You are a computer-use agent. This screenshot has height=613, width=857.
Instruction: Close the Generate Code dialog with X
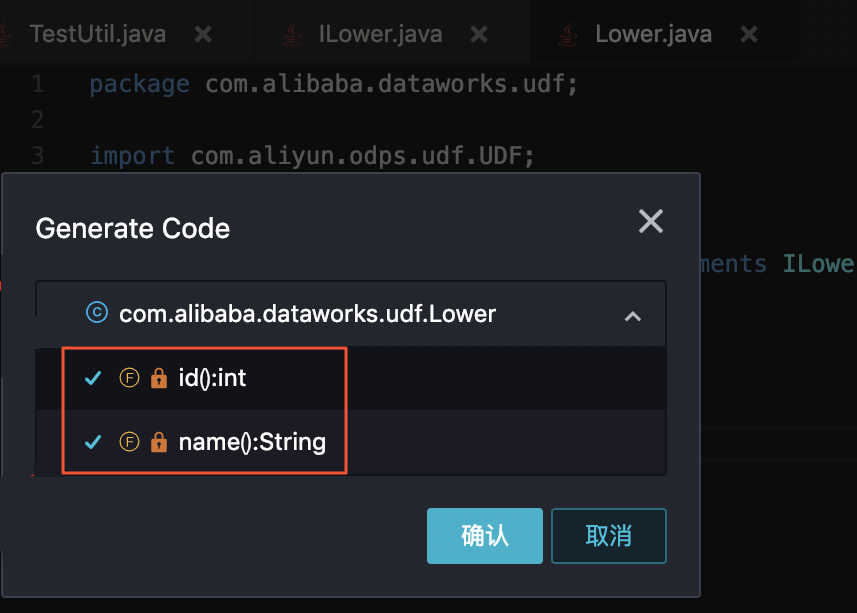tap(650, 221)
